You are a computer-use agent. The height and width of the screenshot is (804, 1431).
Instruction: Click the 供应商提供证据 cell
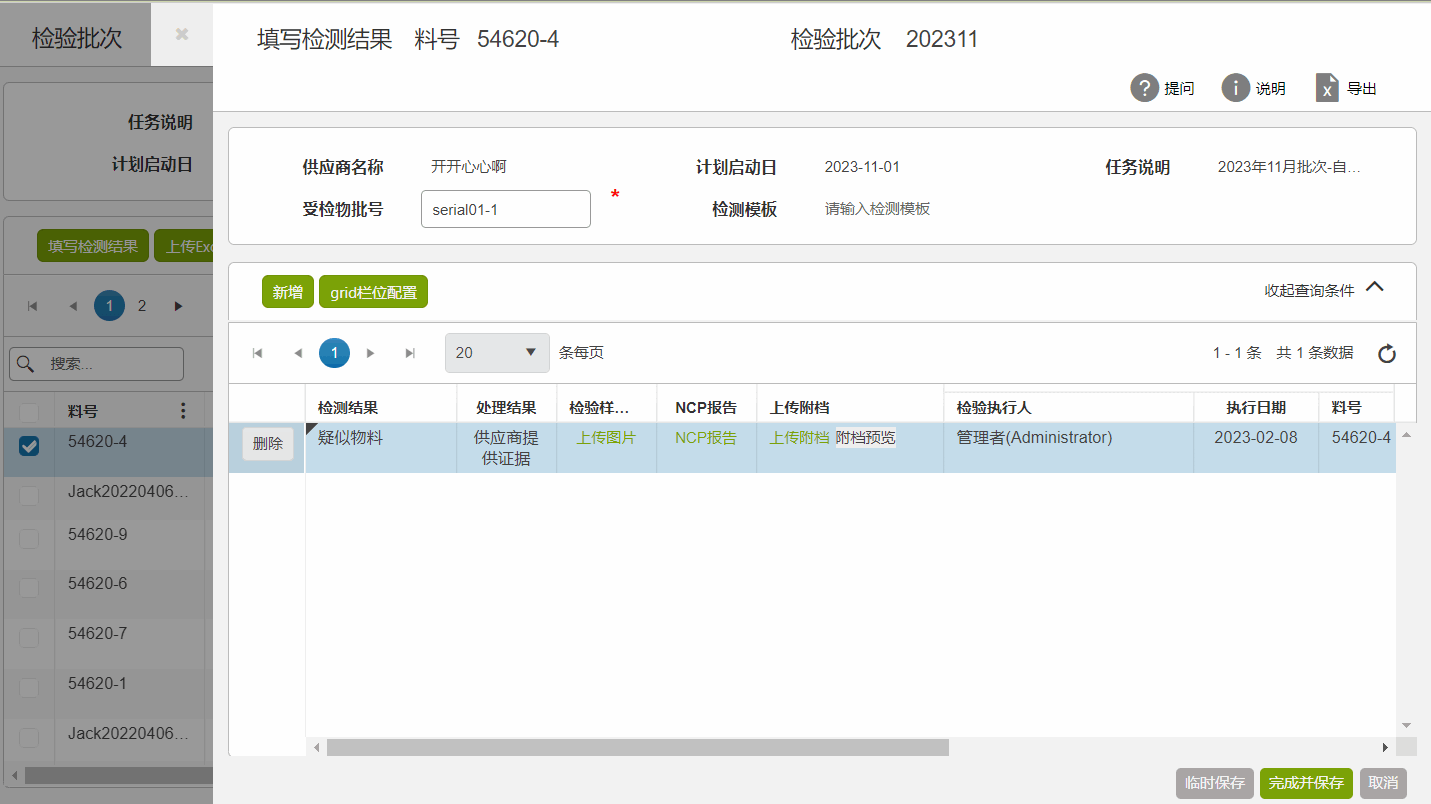tap(506, 447)
